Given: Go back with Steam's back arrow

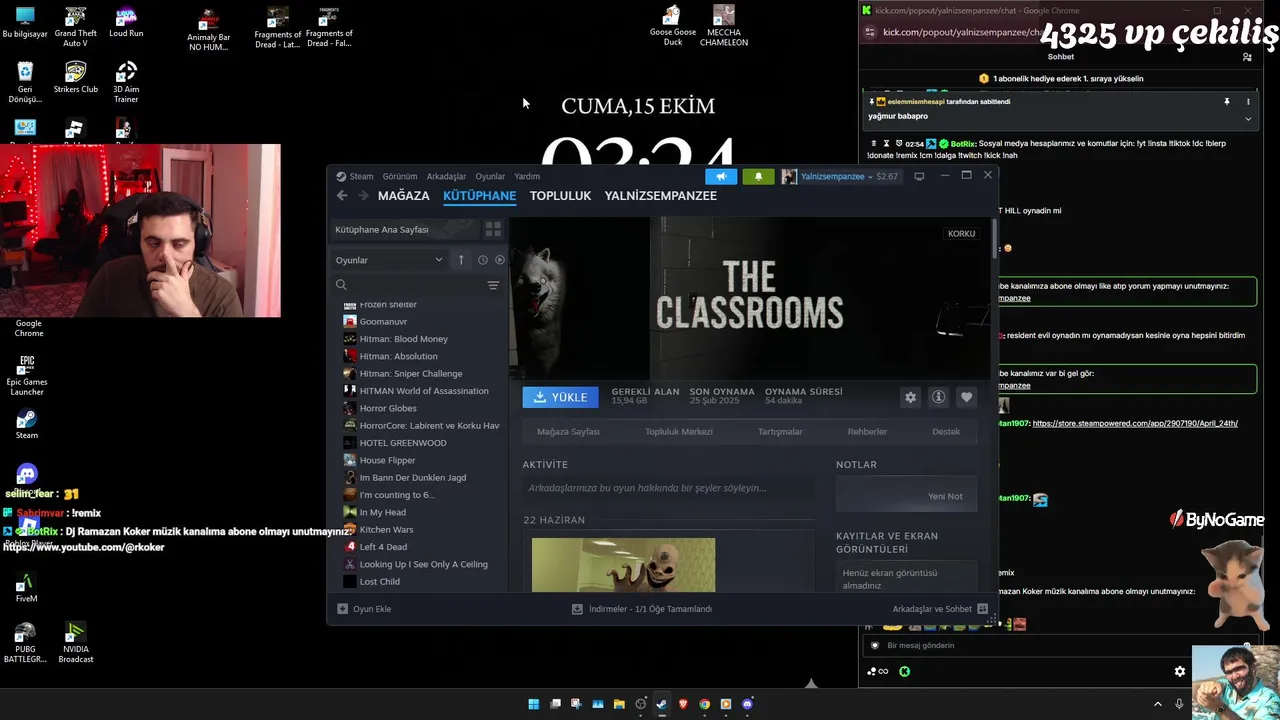Looking at the screenshot, I should pyautogui.click(x=342, y=196).
